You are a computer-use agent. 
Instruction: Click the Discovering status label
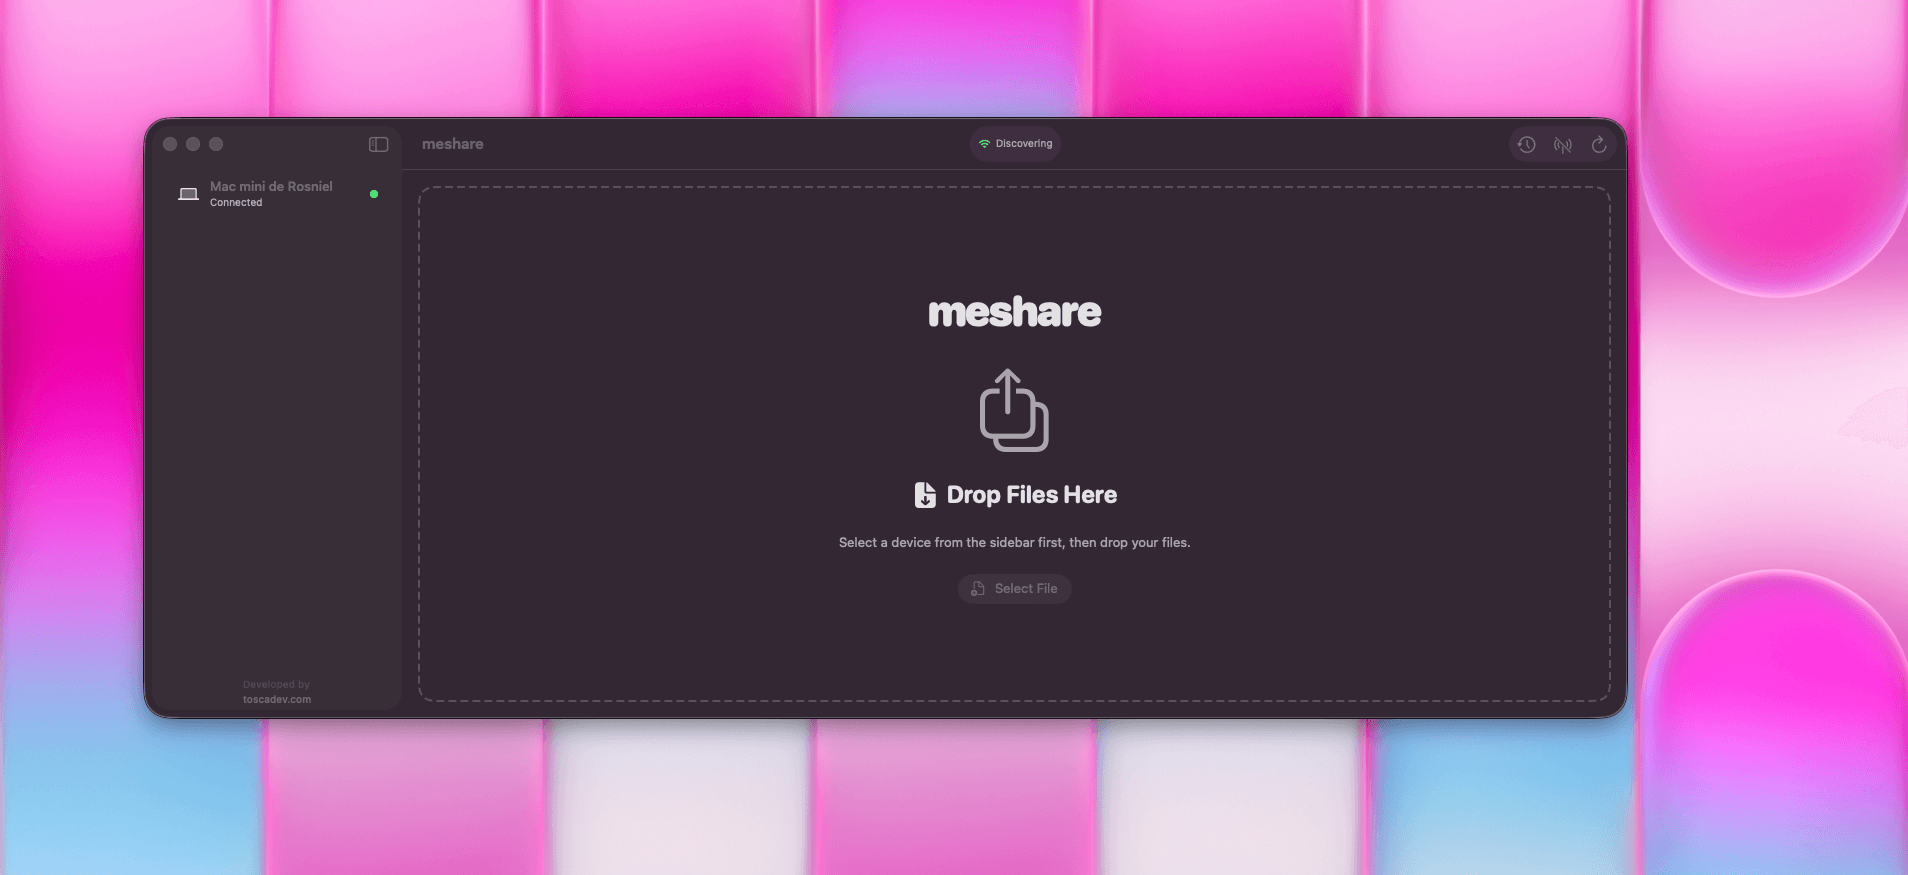pyautogui.click(x=1023, y=144)
